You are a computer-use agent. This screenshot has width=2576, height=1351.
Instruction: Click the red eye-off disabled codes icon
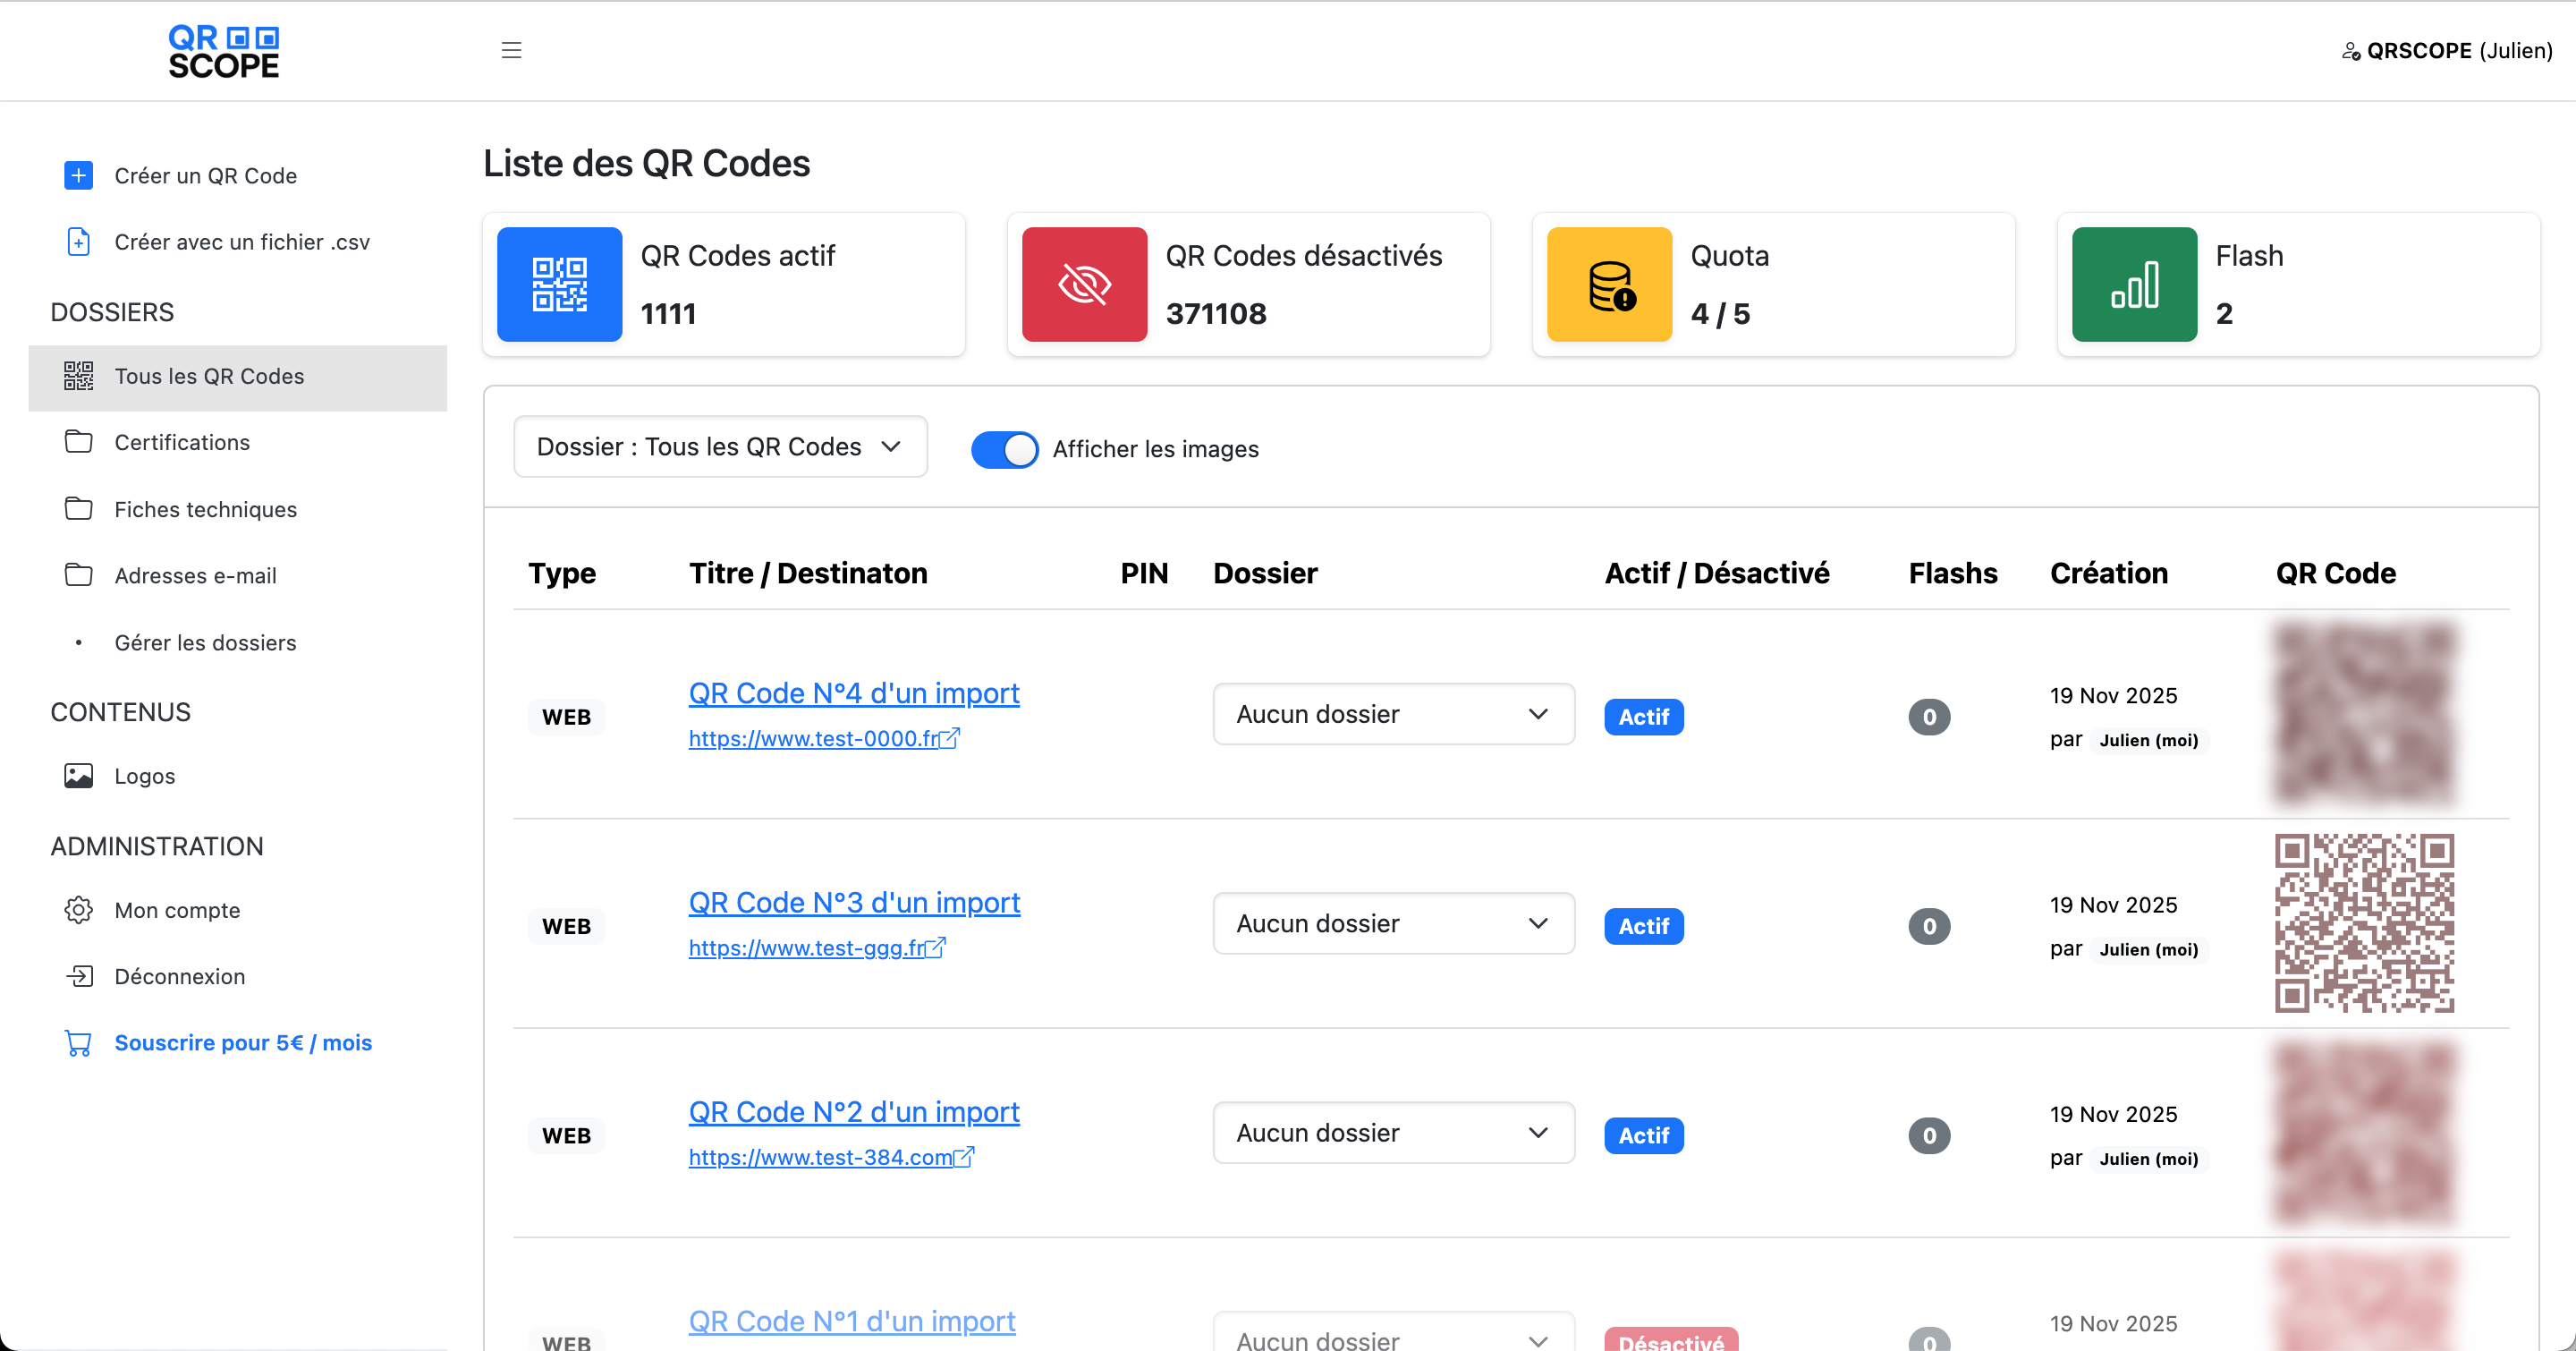1084,284
